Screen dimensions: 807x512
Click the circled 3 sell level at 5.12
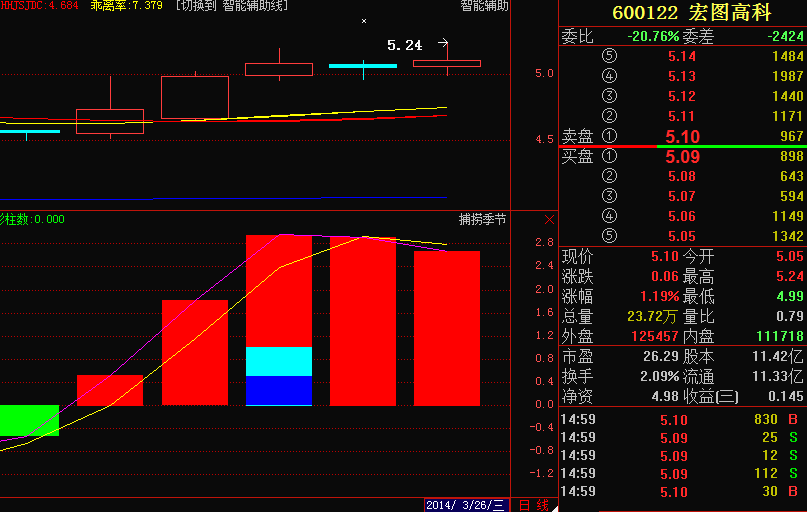610,96
